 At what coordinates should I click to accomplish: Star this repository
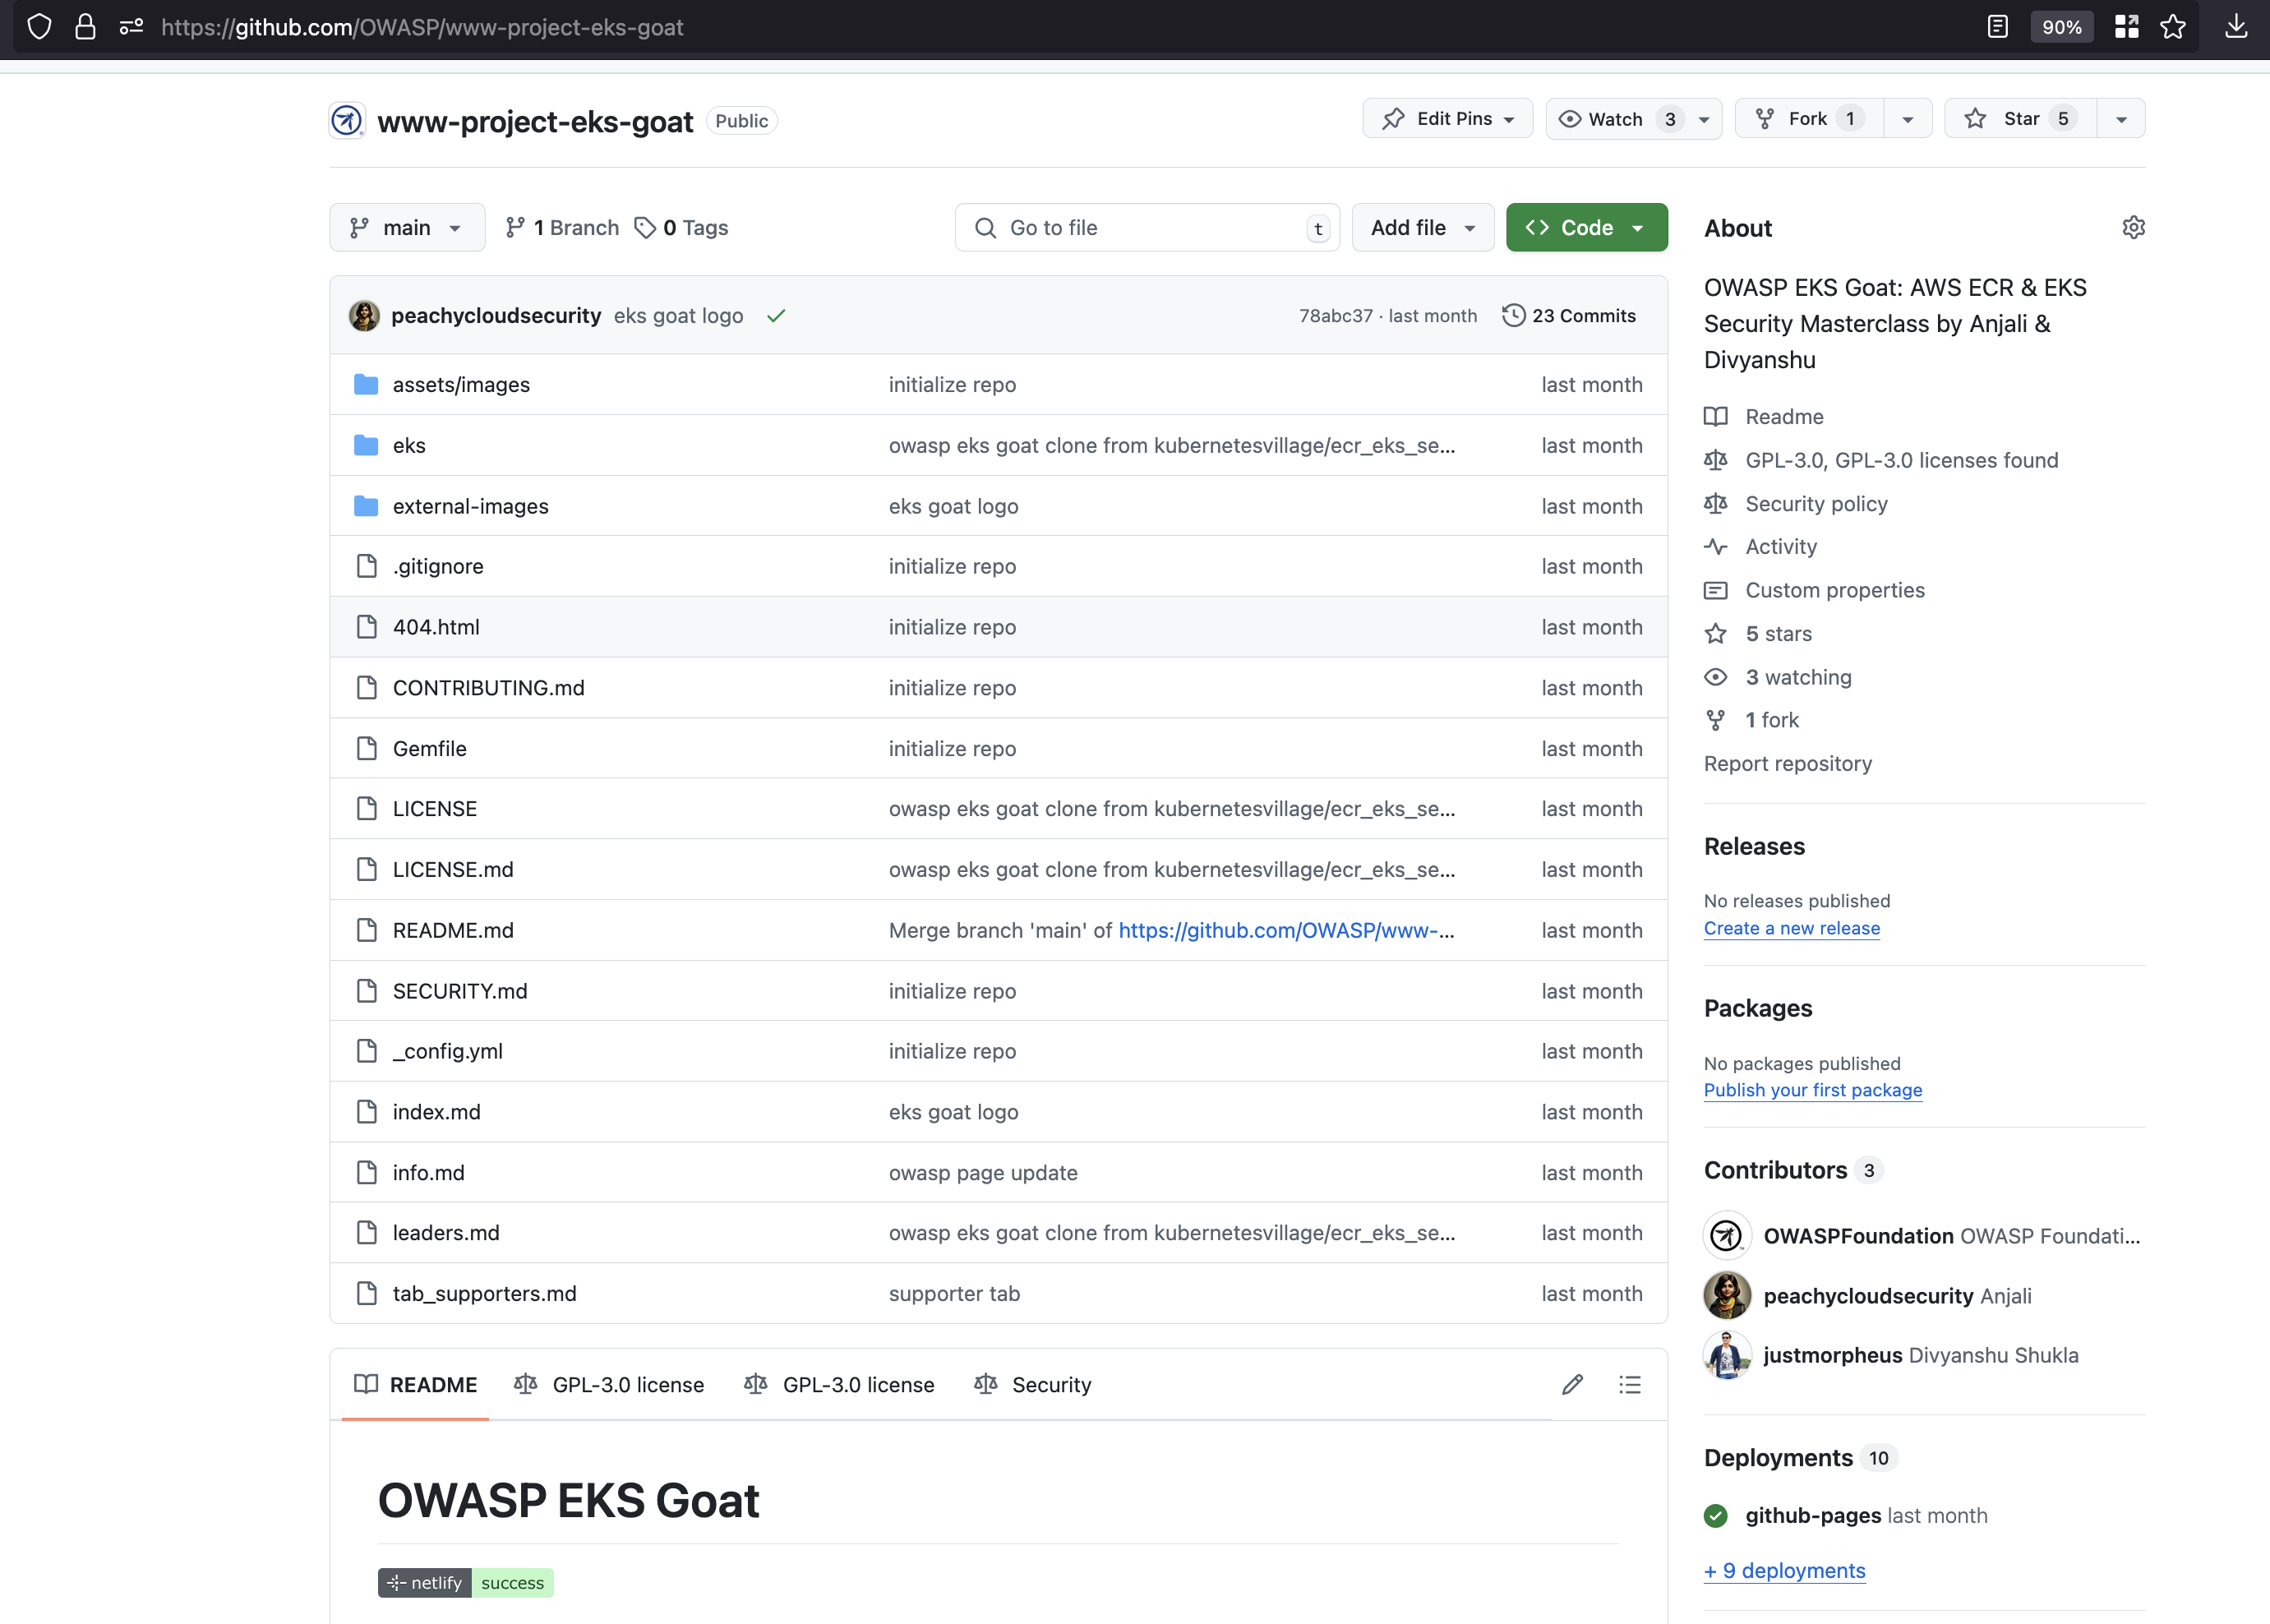pos(2020,119)
